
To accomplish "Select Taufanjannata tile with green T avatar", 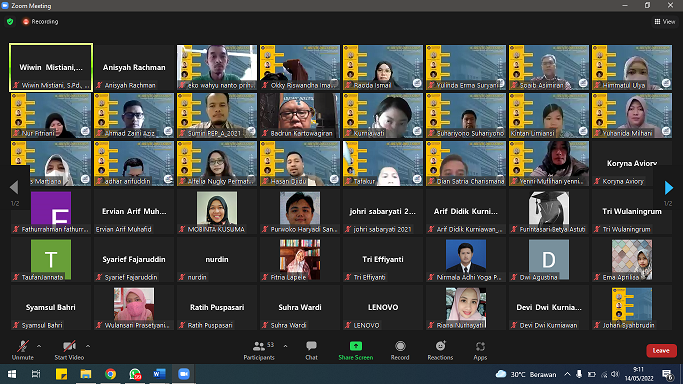I will [51, 259].
